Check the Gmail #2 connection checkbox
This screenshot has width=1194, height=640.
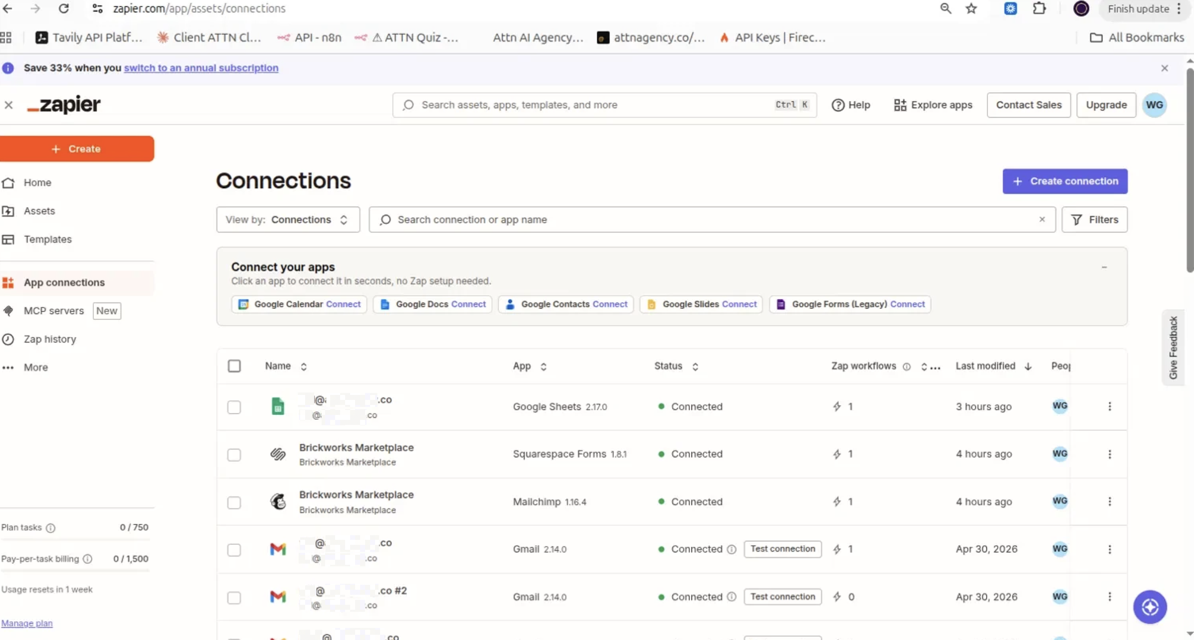234,598
